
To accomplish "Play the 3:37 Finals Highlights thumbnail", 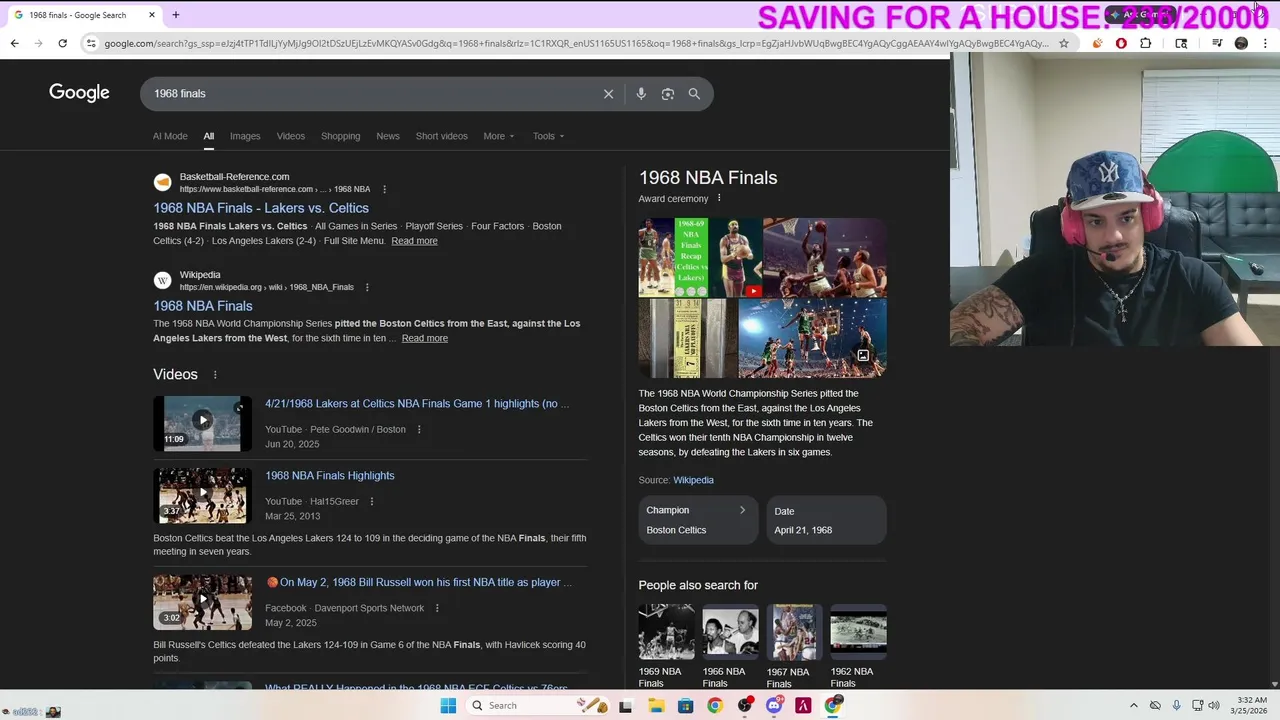I will point(202,496).
